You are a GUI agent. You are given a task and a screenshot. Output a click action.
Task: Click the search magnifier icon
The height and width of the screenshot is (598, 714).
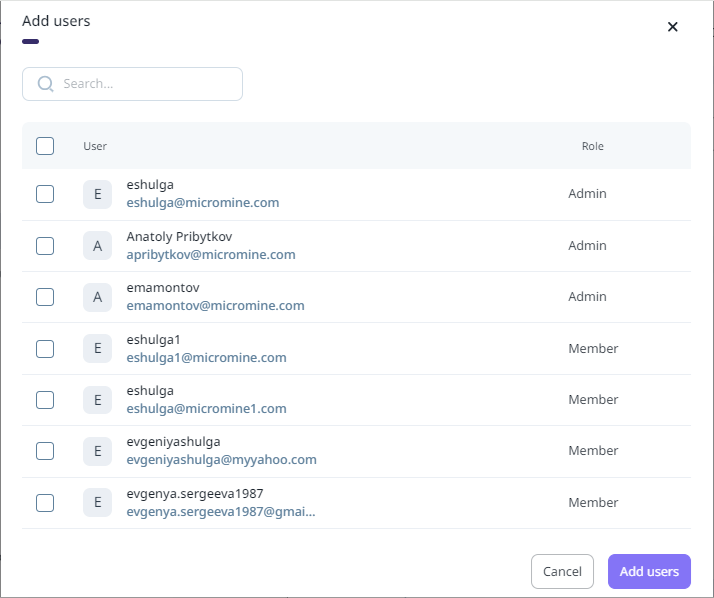click(x=45, y=84)
